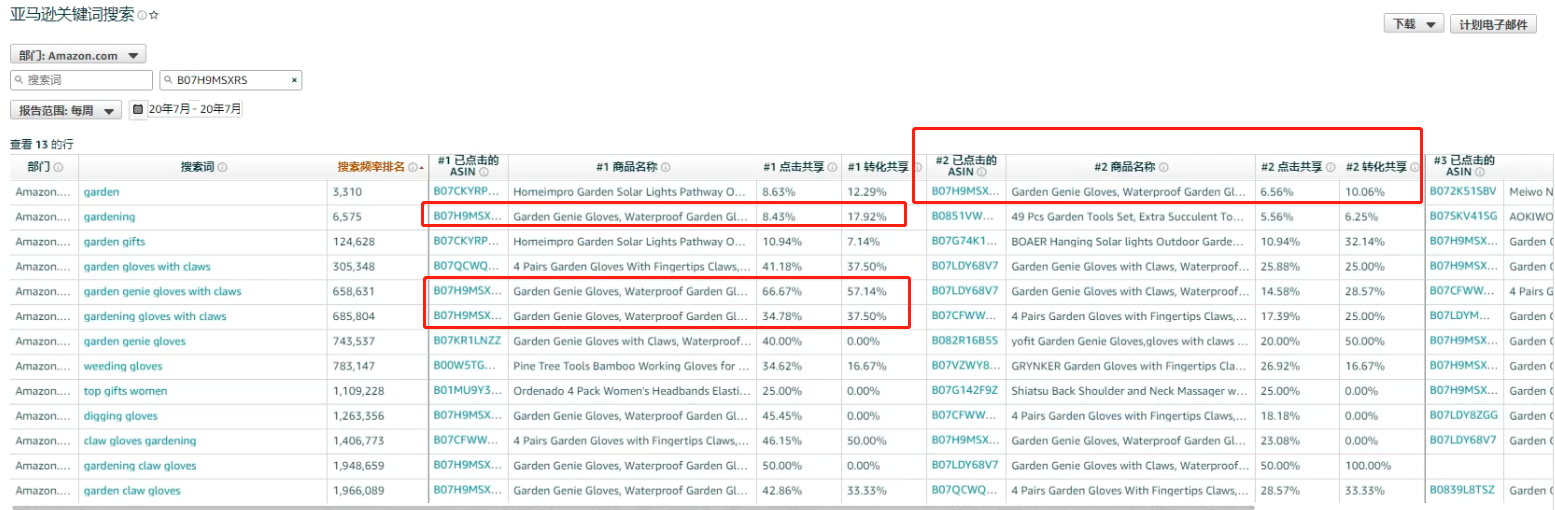Open the 报告范围: 每周 dropdown
Image resolution: width=1555 pixels, height=510 pixels.
click(x=66, y=110)
